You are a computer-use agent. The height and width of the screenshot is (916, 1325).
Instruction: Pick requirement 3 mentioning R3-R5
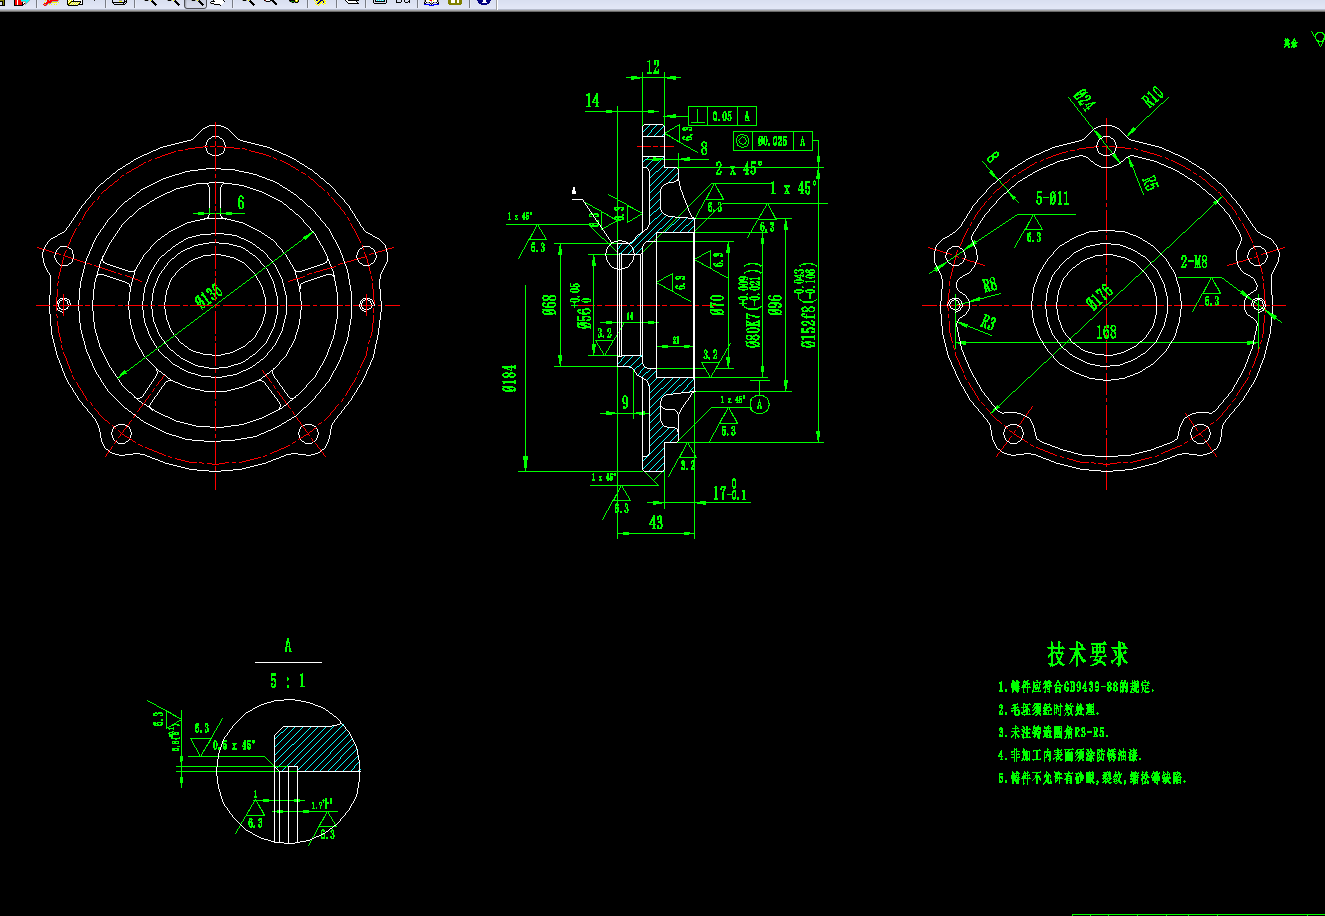(x=1053, y=733)
